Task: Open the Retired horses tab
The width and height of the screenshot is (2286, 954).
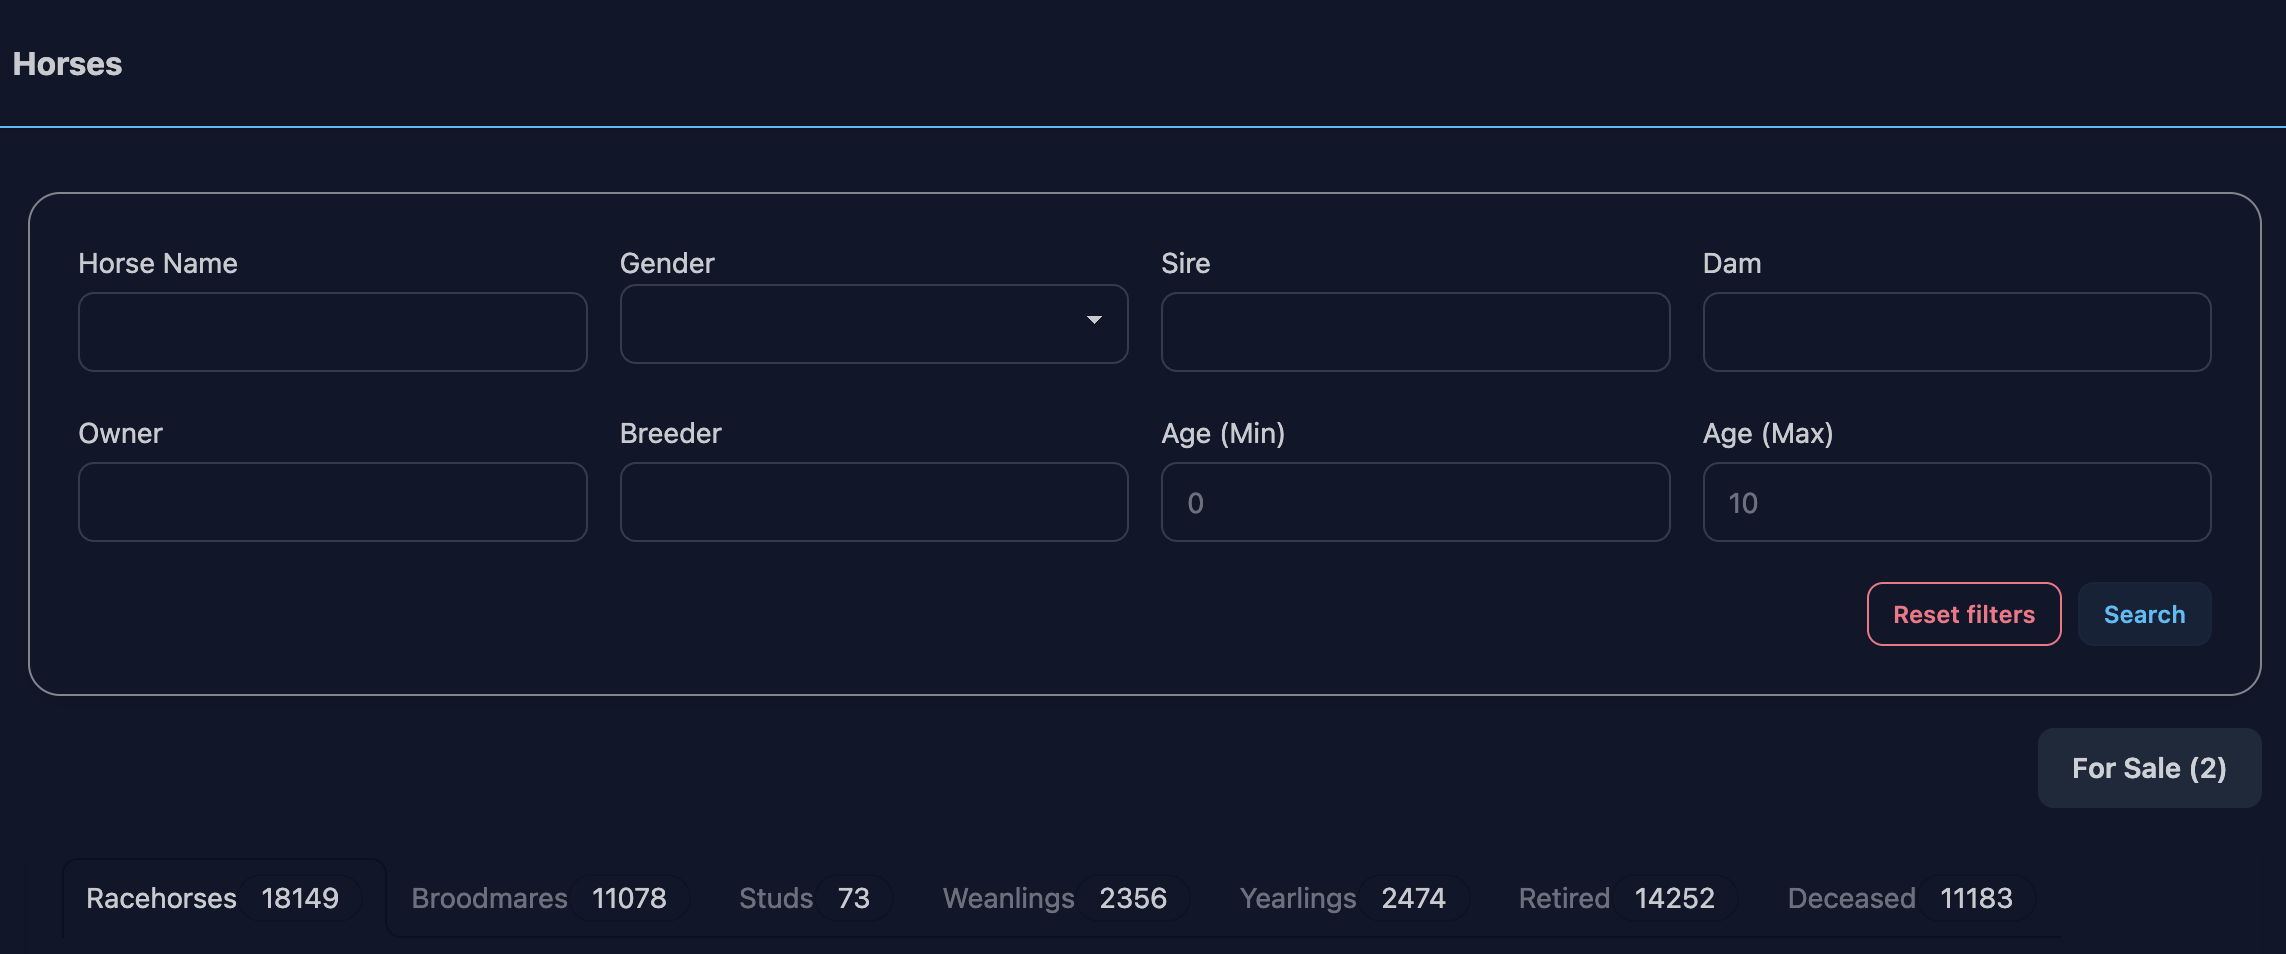Action: [x=1616, y=898]
